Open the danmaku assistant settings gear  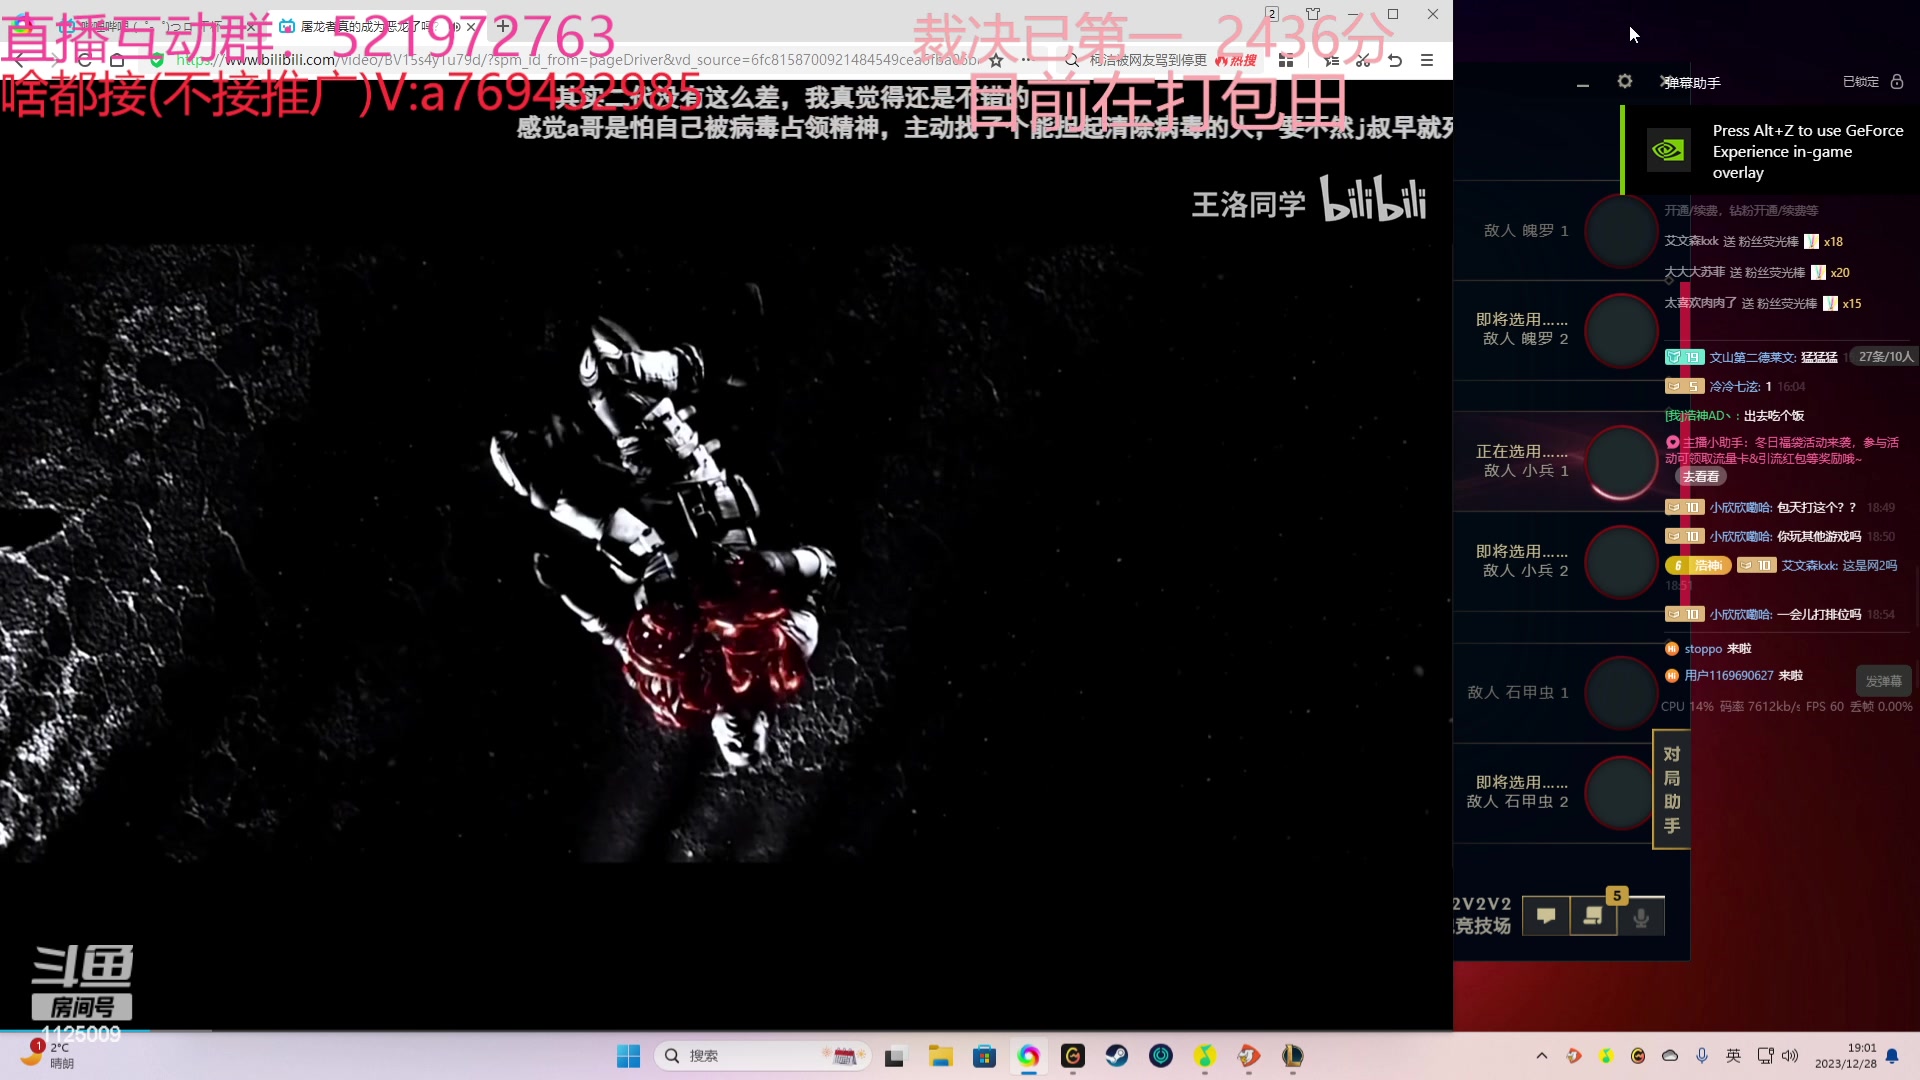(x=1625, y=81)
